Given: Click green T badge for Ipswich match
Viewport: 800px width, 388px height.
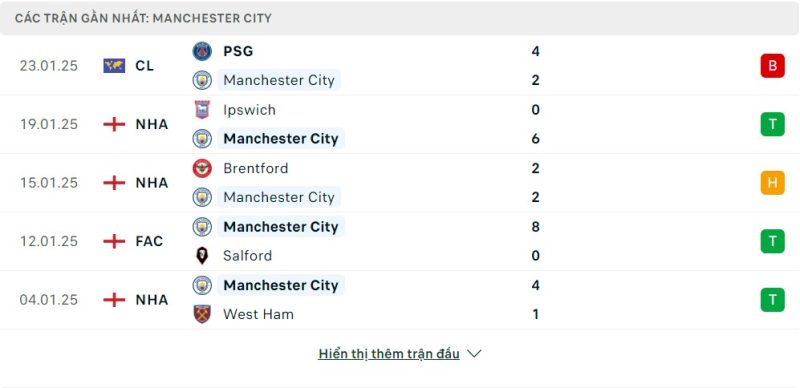Looking at the screenshot, I should coord(772,124).
